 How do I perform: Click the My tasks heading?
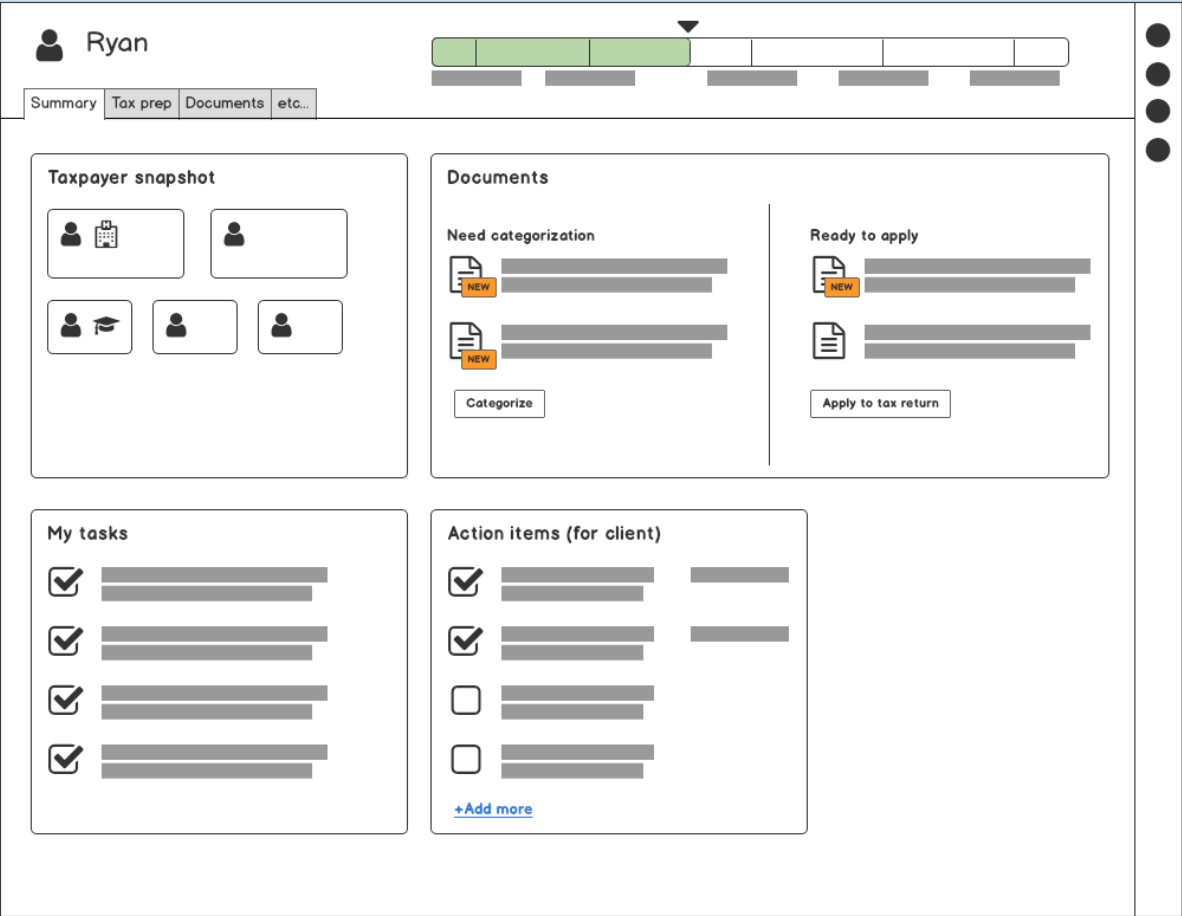87,533
